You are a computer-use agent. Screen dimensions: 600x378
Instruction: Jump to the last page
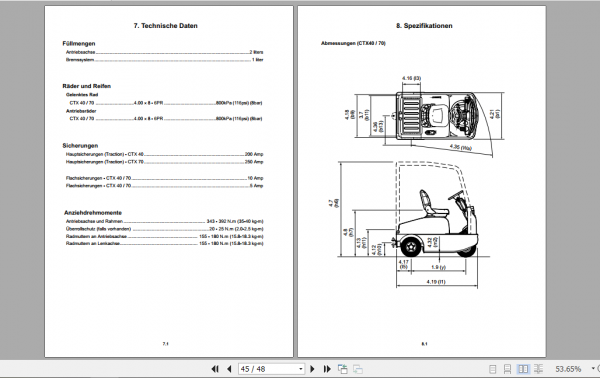pyautogui.click(x=327, y=369)
